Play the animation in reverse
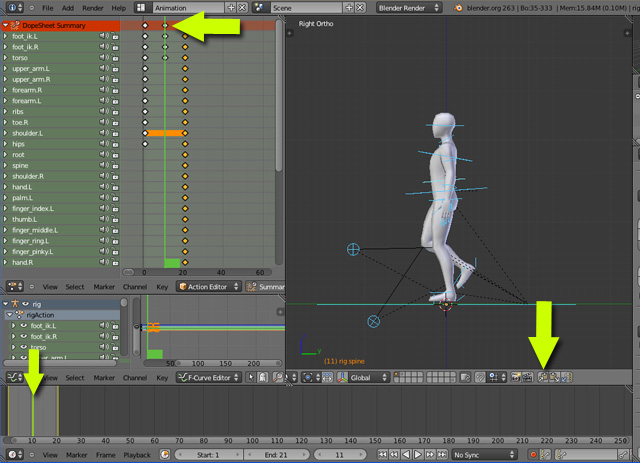Viewport: 640px width, 463px height. point(406,454)
